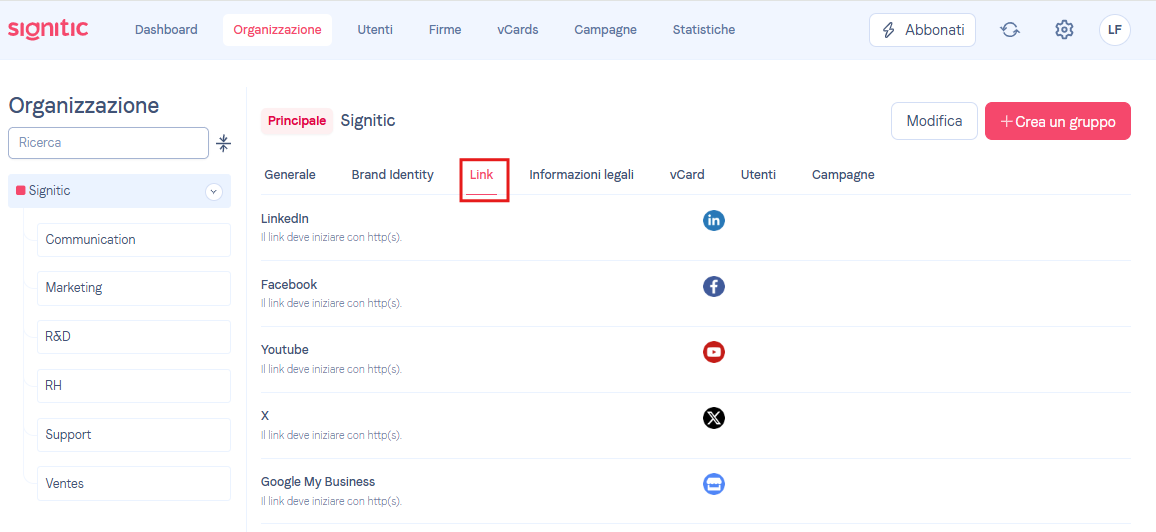This screenshot has height=532, width=1156.
Task: Select the Support group in tree
Action: (x=133, y=435)
